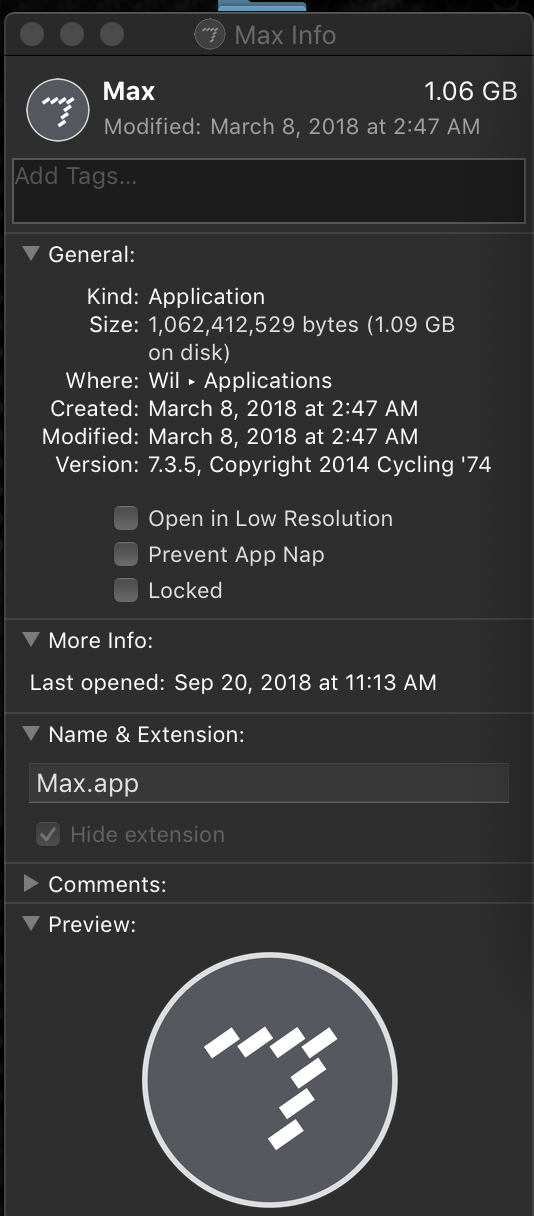Click the Max.app name field

click(x=269, y=783)
